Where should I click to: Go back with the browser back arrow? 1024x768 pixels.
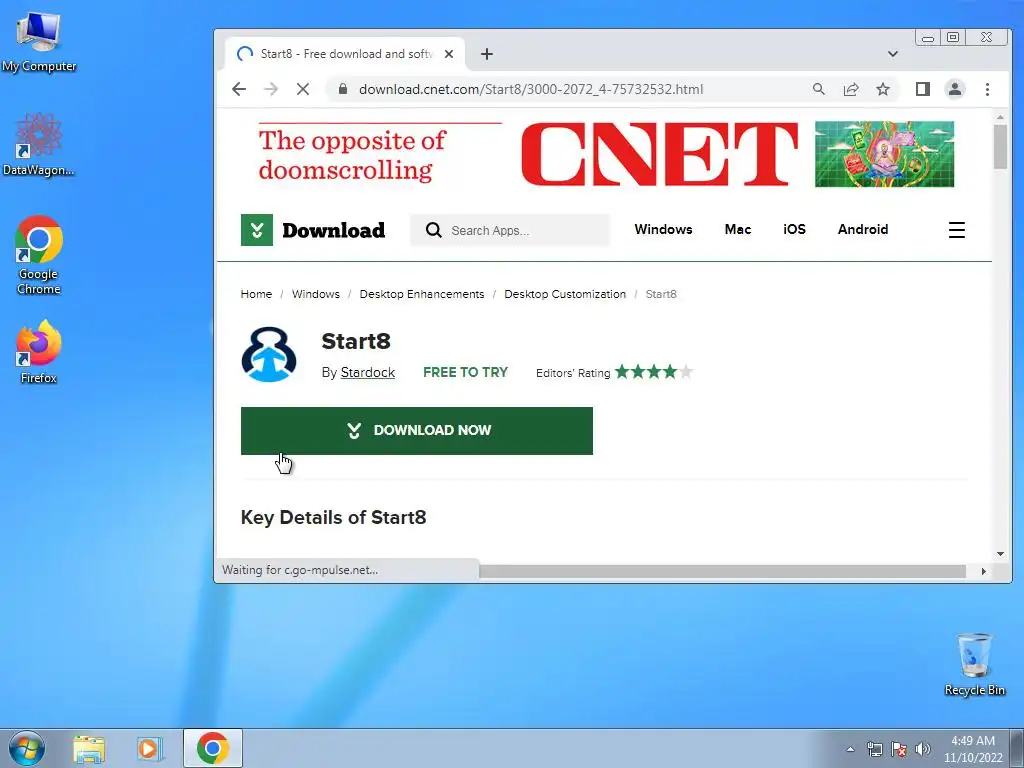pos(239,89)
